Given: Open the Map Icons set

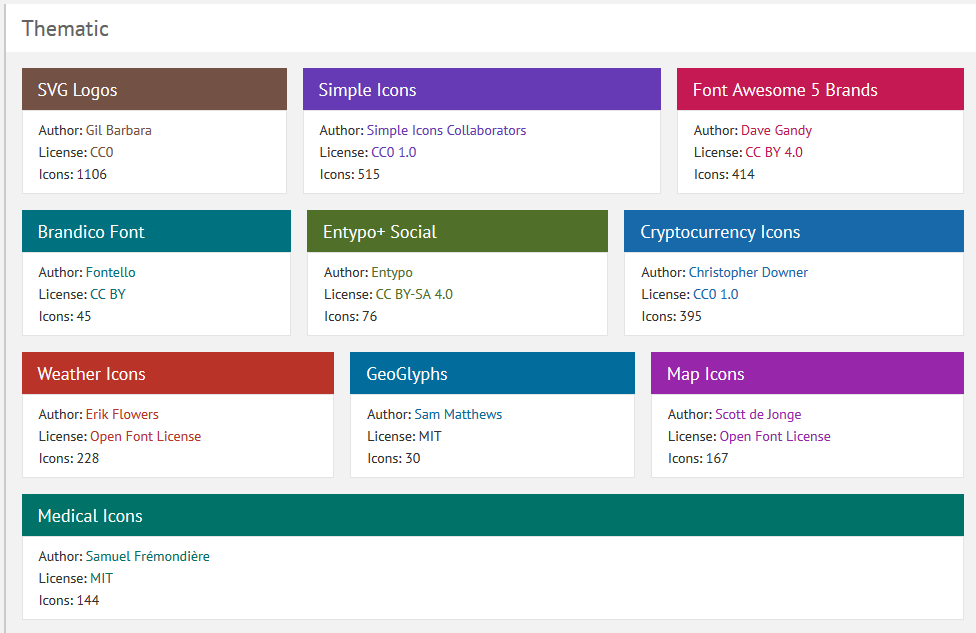Looking at the screenshot, I should 807,373.
